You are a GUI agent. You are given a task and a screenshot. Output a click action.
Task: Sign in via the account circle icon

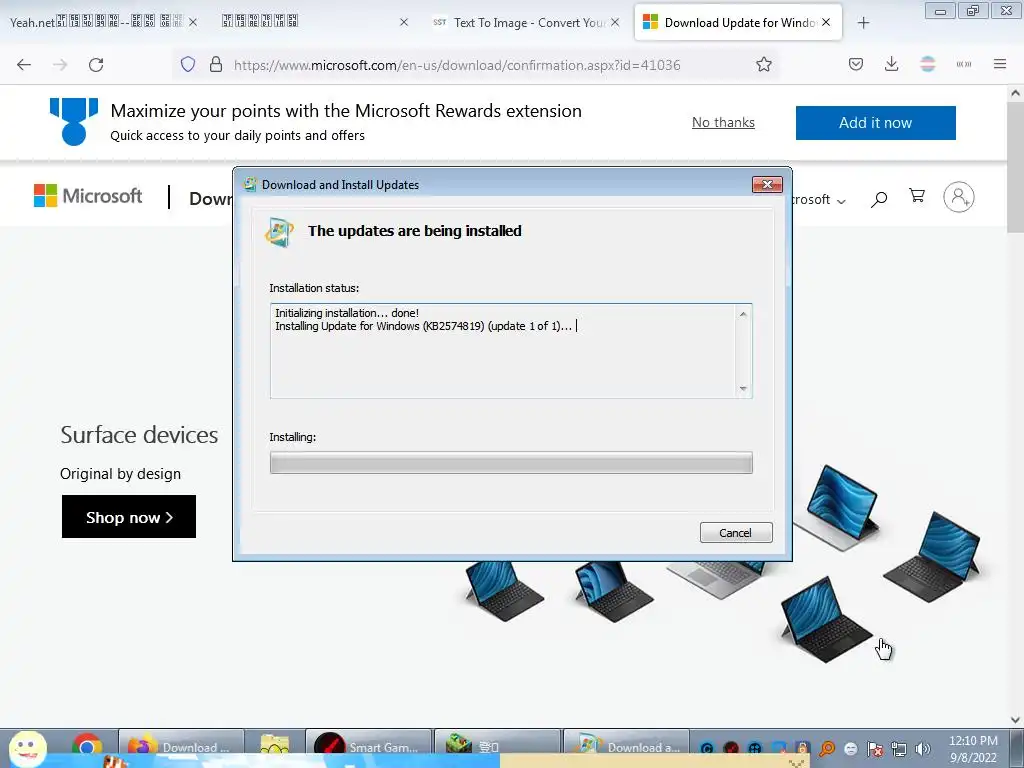coord(959,197)
